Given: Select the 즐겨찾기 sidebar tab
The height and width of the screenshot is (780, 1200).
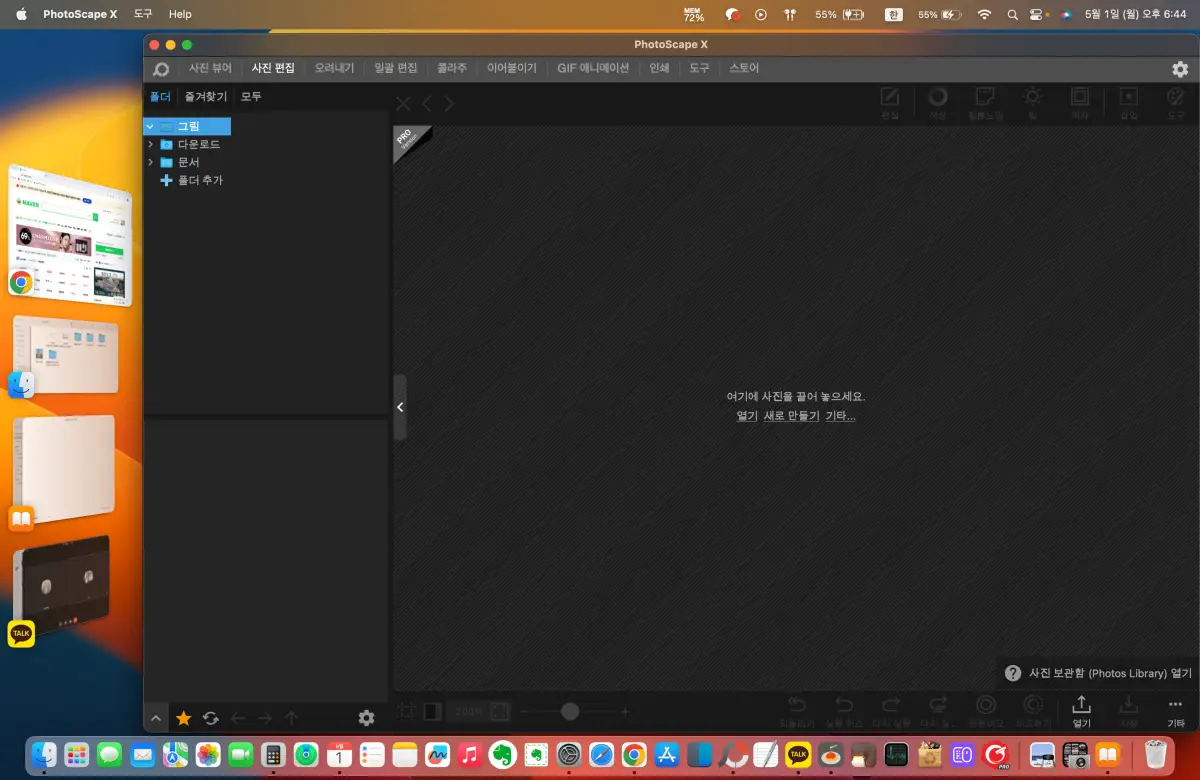Looking at the screenshot, I should pos(206,97).
